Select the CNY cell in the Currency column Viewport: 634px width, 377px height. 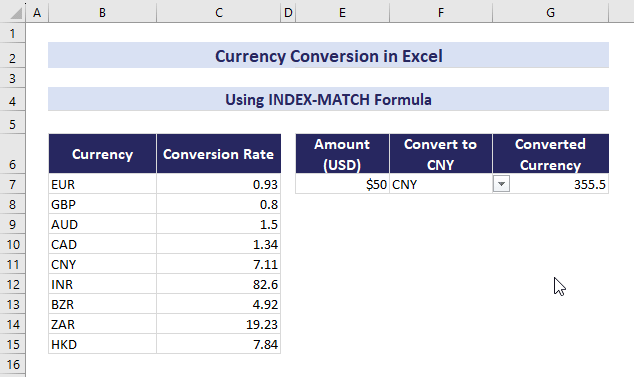102,264
